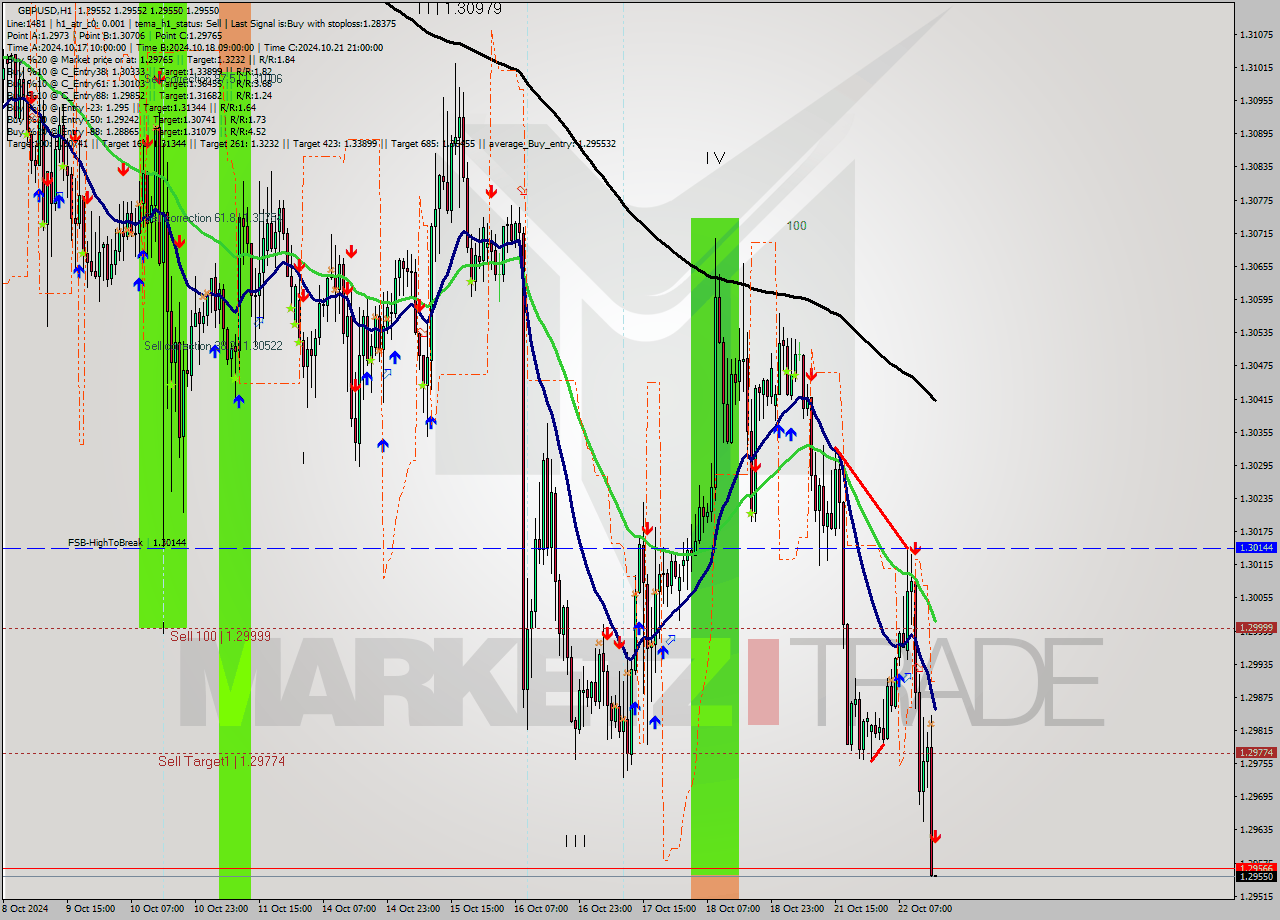Click 1.30715 on the price scale
Viewport: 1280px width, 920px height.
click(1256, 233)
